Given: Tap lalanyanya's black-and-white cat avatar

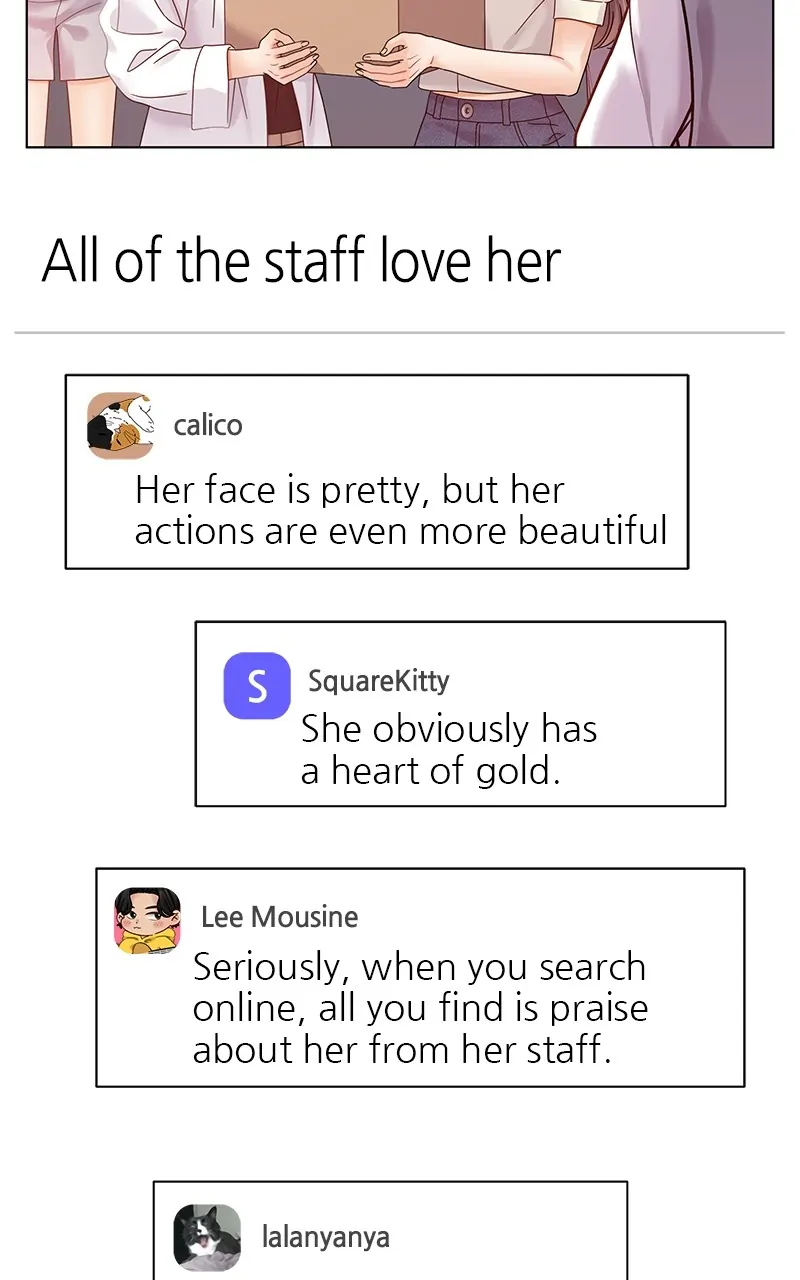Looking at the screenshot, I should (x=207, y=1237).
